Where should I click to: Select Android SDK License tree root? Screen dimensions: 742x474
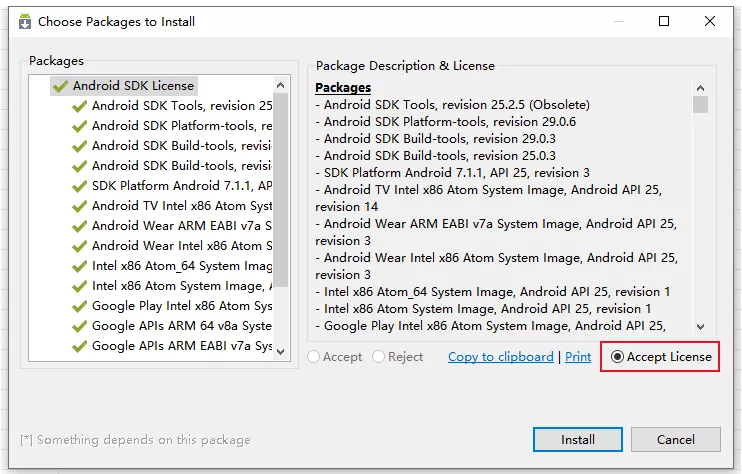(133, 86)
